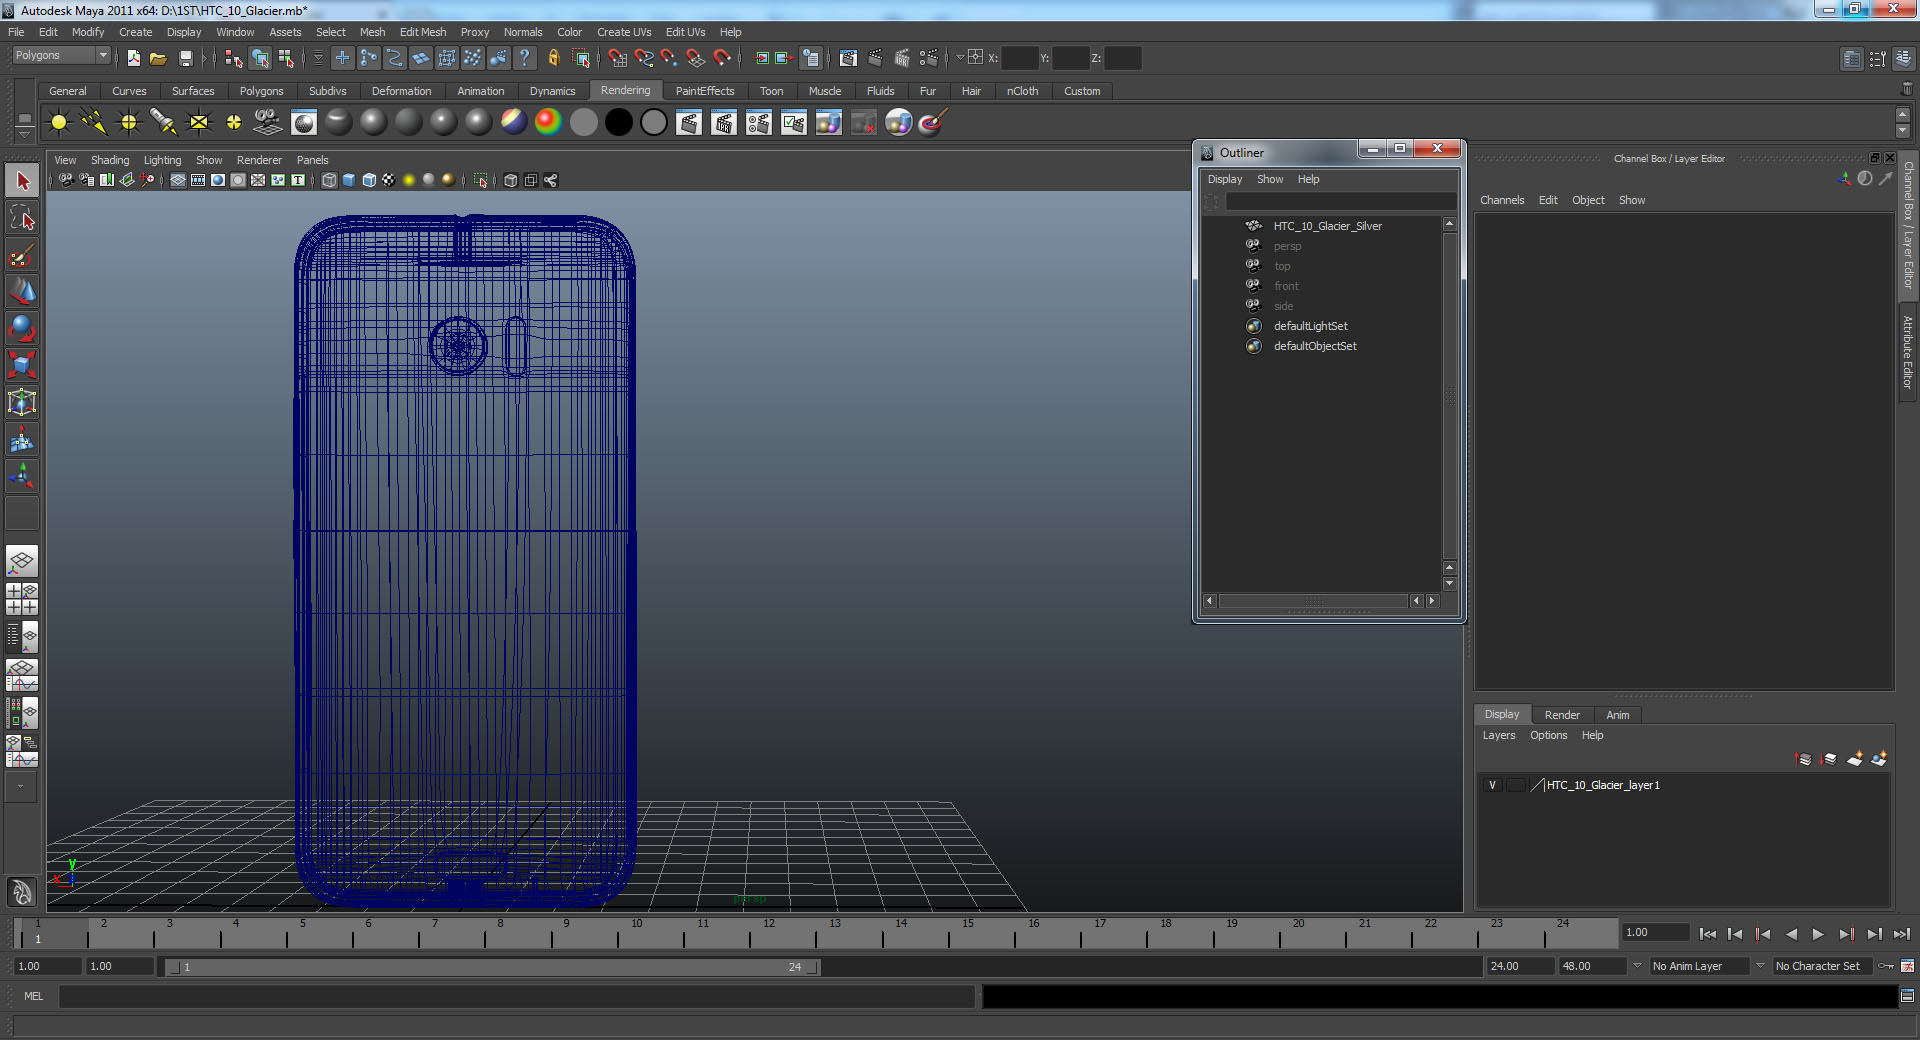Click the black surface shader circle

click(x=618, y=122)
